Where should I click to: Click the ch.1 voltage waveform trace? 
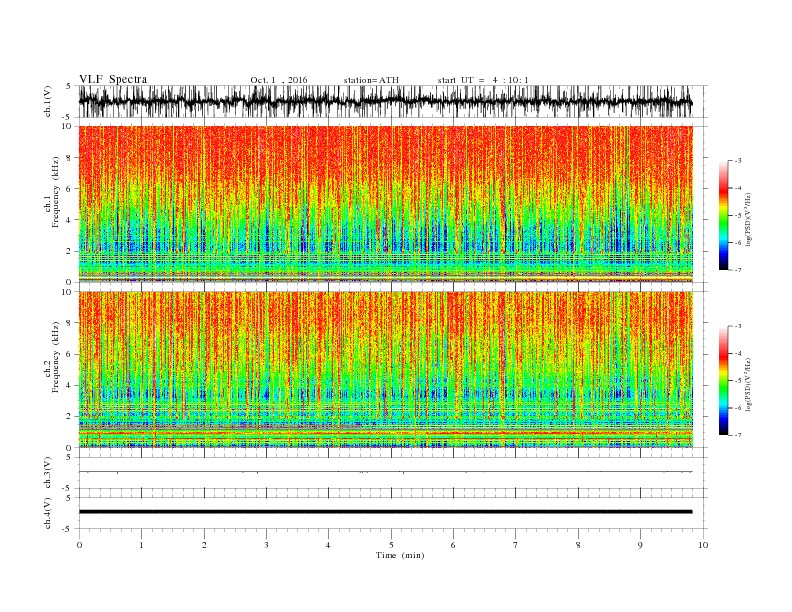click(x=385, y=101)
